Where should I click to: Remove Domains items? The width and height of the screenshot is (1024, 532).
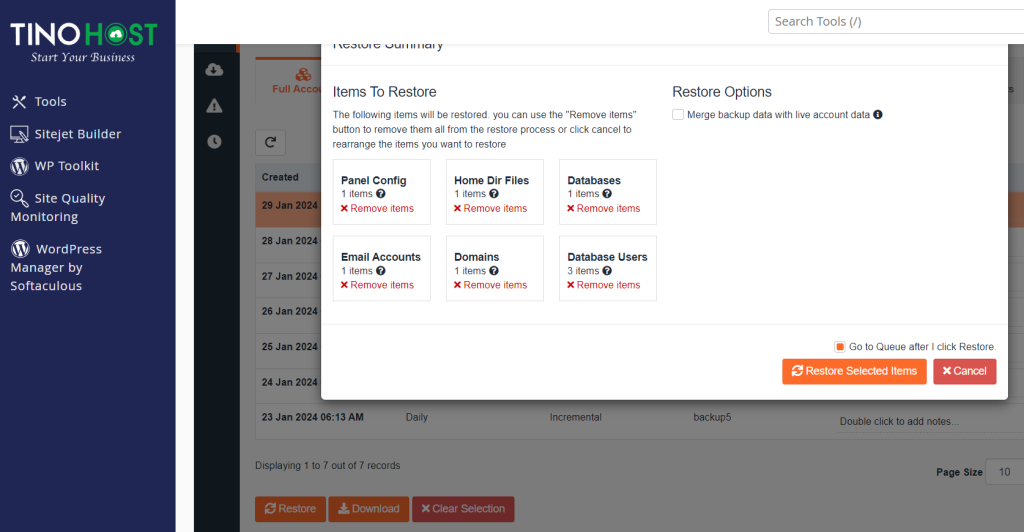pos(490,285)
